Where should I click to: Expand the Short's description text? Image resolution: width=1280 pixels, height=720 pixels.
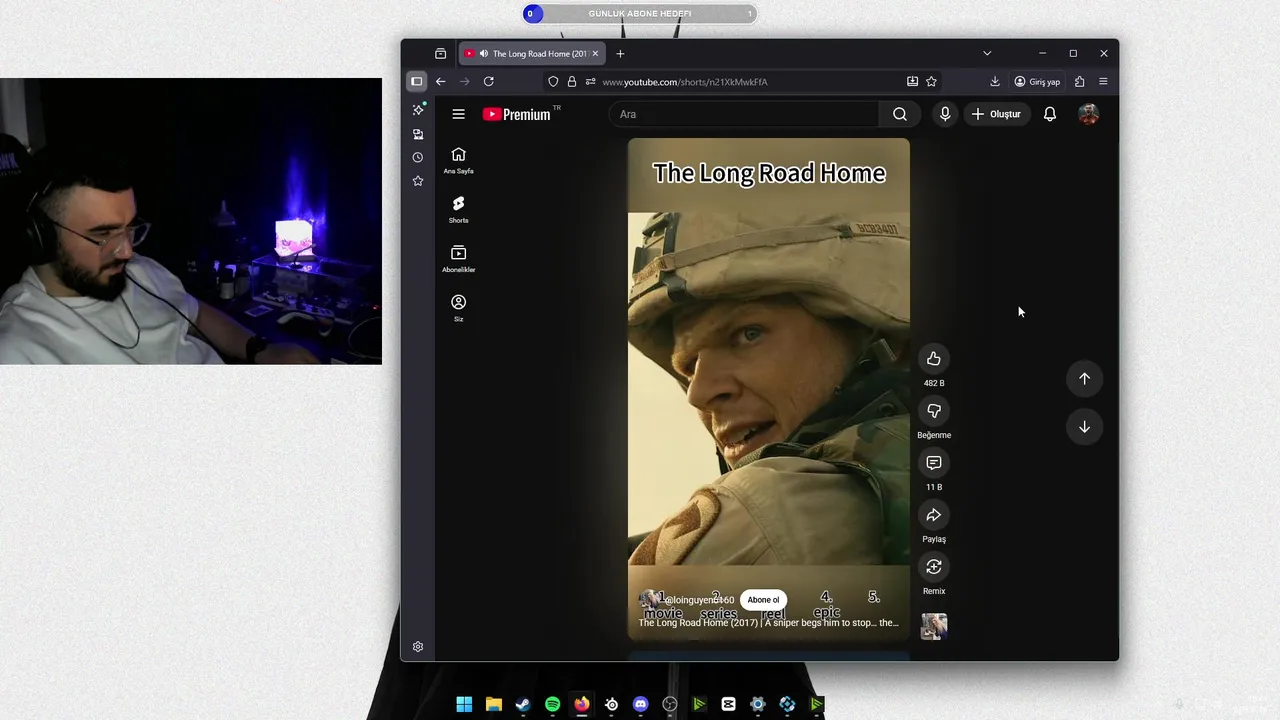pos(768,623)
